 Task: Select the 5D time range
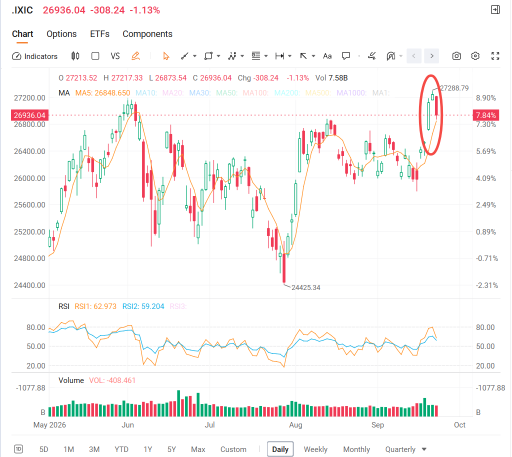pyautogui.click(x=44, y=449)
